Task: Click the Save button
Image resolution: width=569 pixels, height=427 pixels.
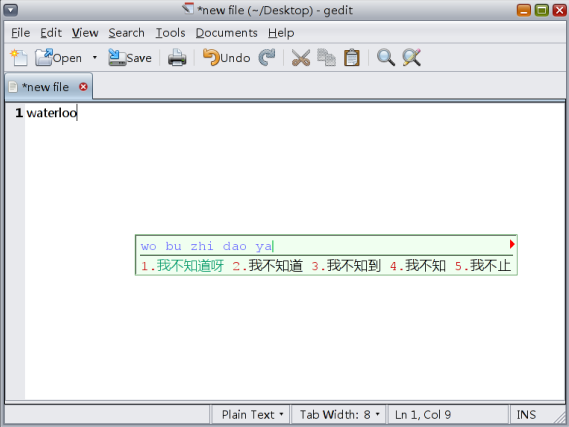Action: point(130,58)
